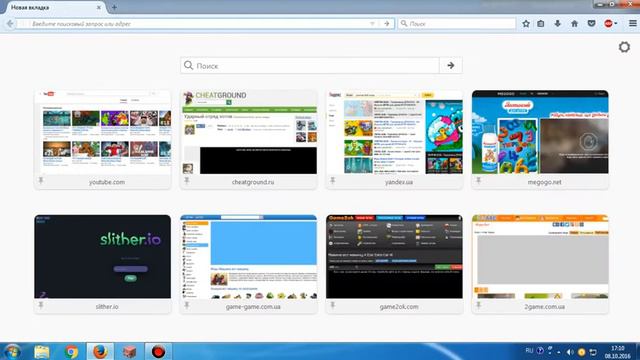Open new tab page settings gear

pyautogui.click(x=624, y=47)
